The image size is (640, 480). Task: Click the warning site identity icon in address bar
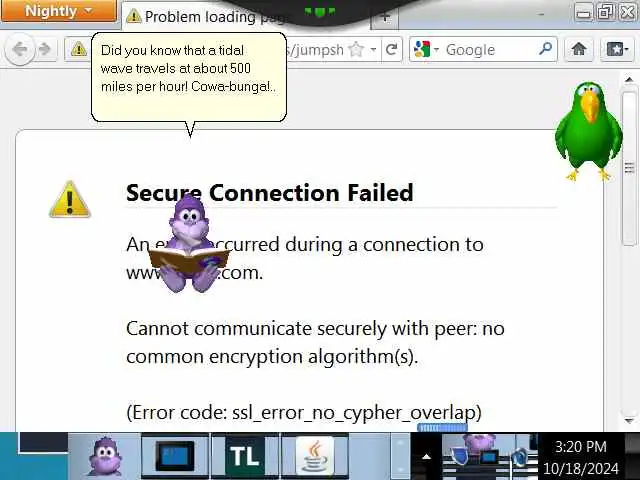78,49
